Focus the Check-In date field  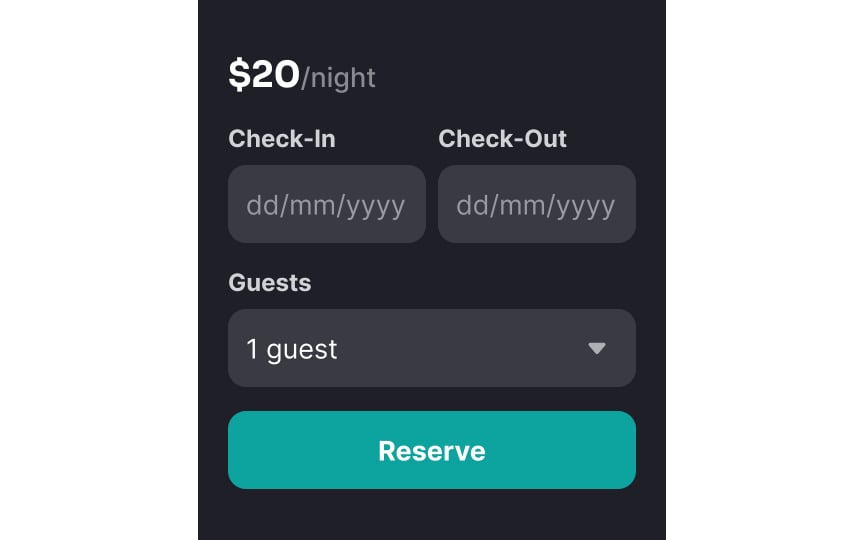[x=327, y=204]
